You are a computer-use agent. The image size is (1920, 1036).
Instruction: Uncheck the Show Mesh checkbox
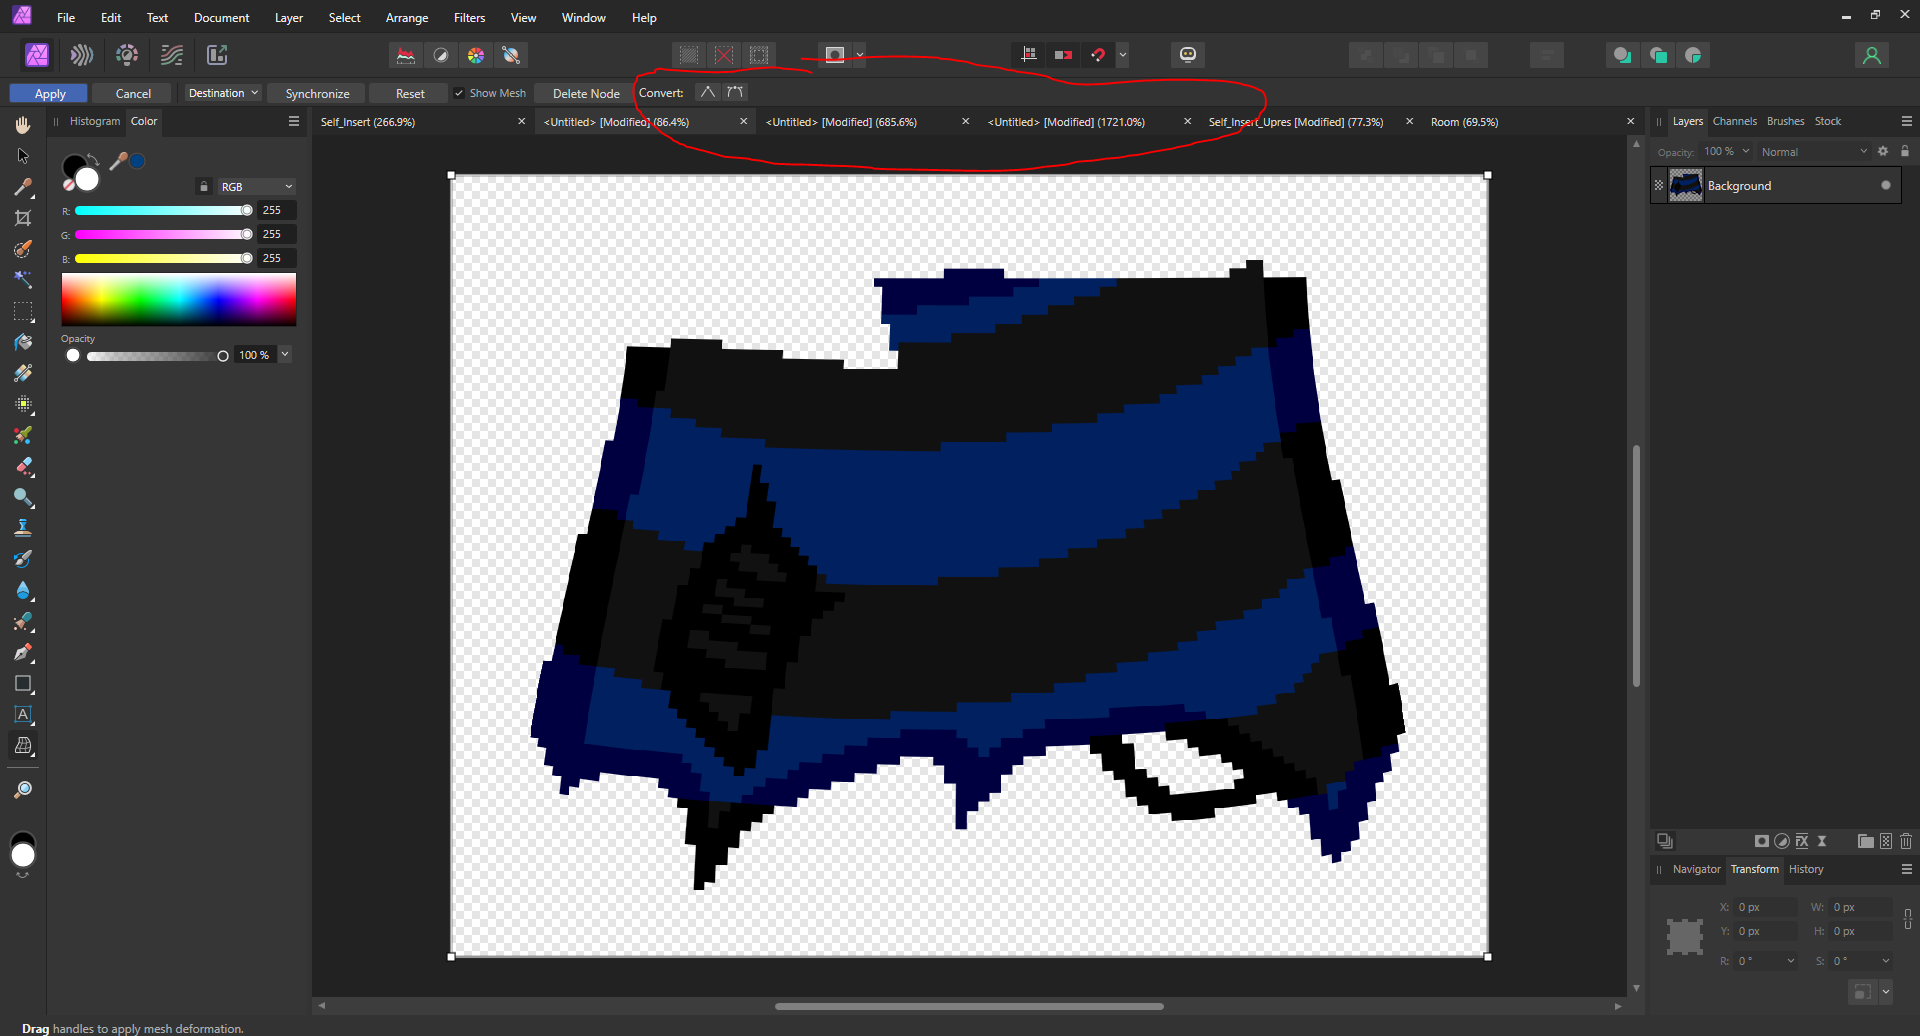459,93
